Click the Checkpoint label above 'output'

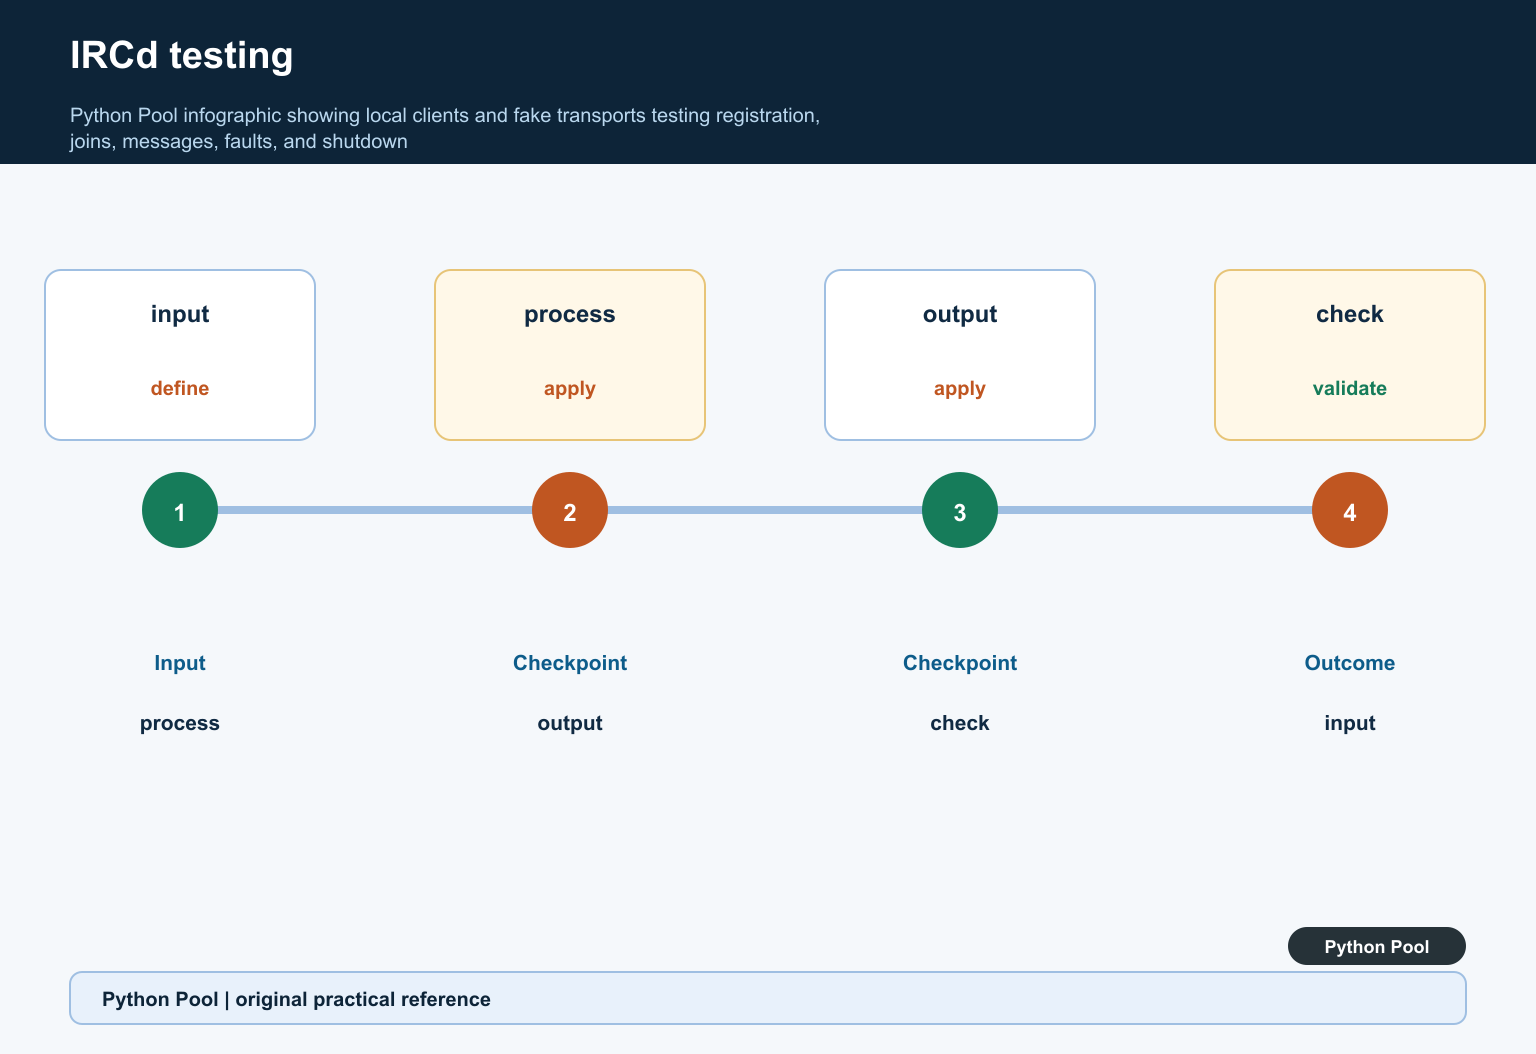click(570, 663)
